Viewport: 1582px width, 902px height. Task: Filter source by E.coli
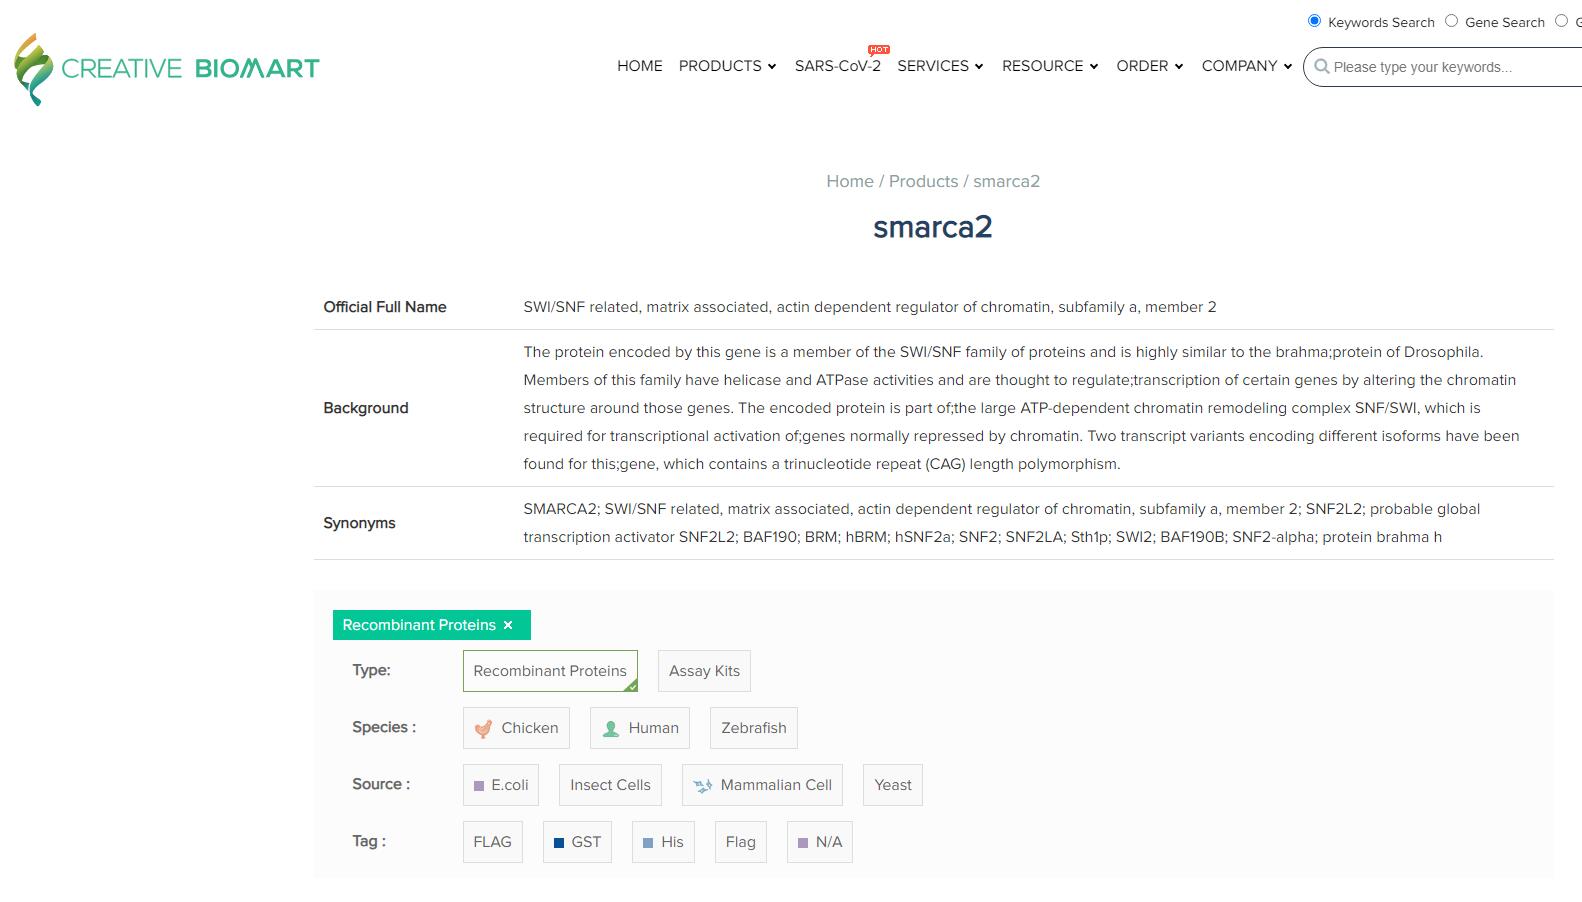point(501,785)
